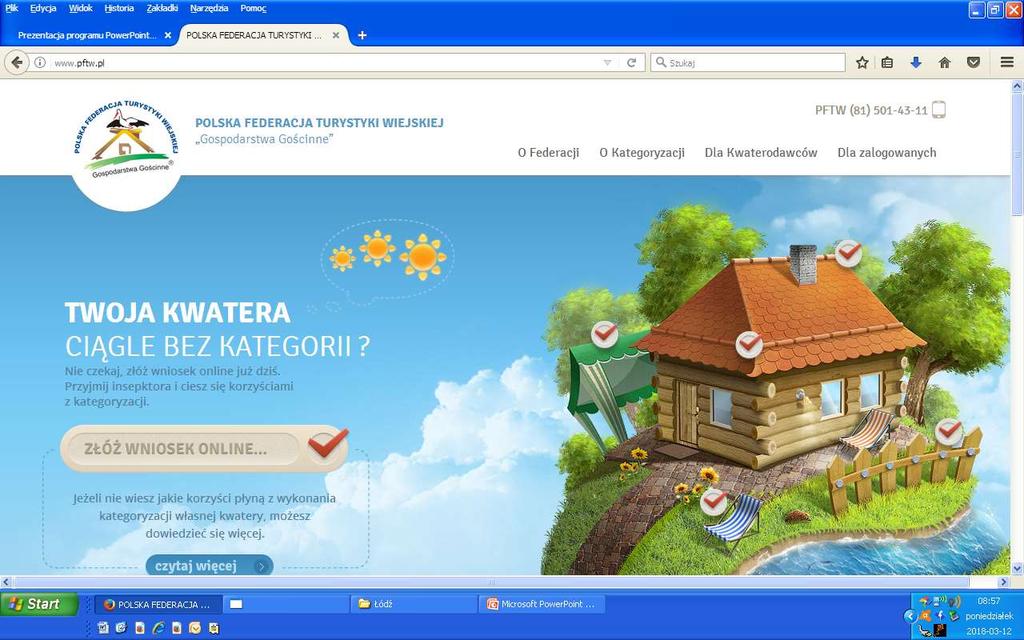Open the Windows Start button

tap(38, 604)
